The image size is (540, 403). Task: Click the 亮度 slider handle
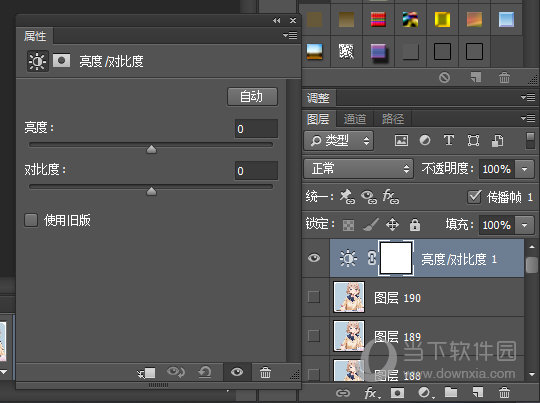[x=152, y=149]
